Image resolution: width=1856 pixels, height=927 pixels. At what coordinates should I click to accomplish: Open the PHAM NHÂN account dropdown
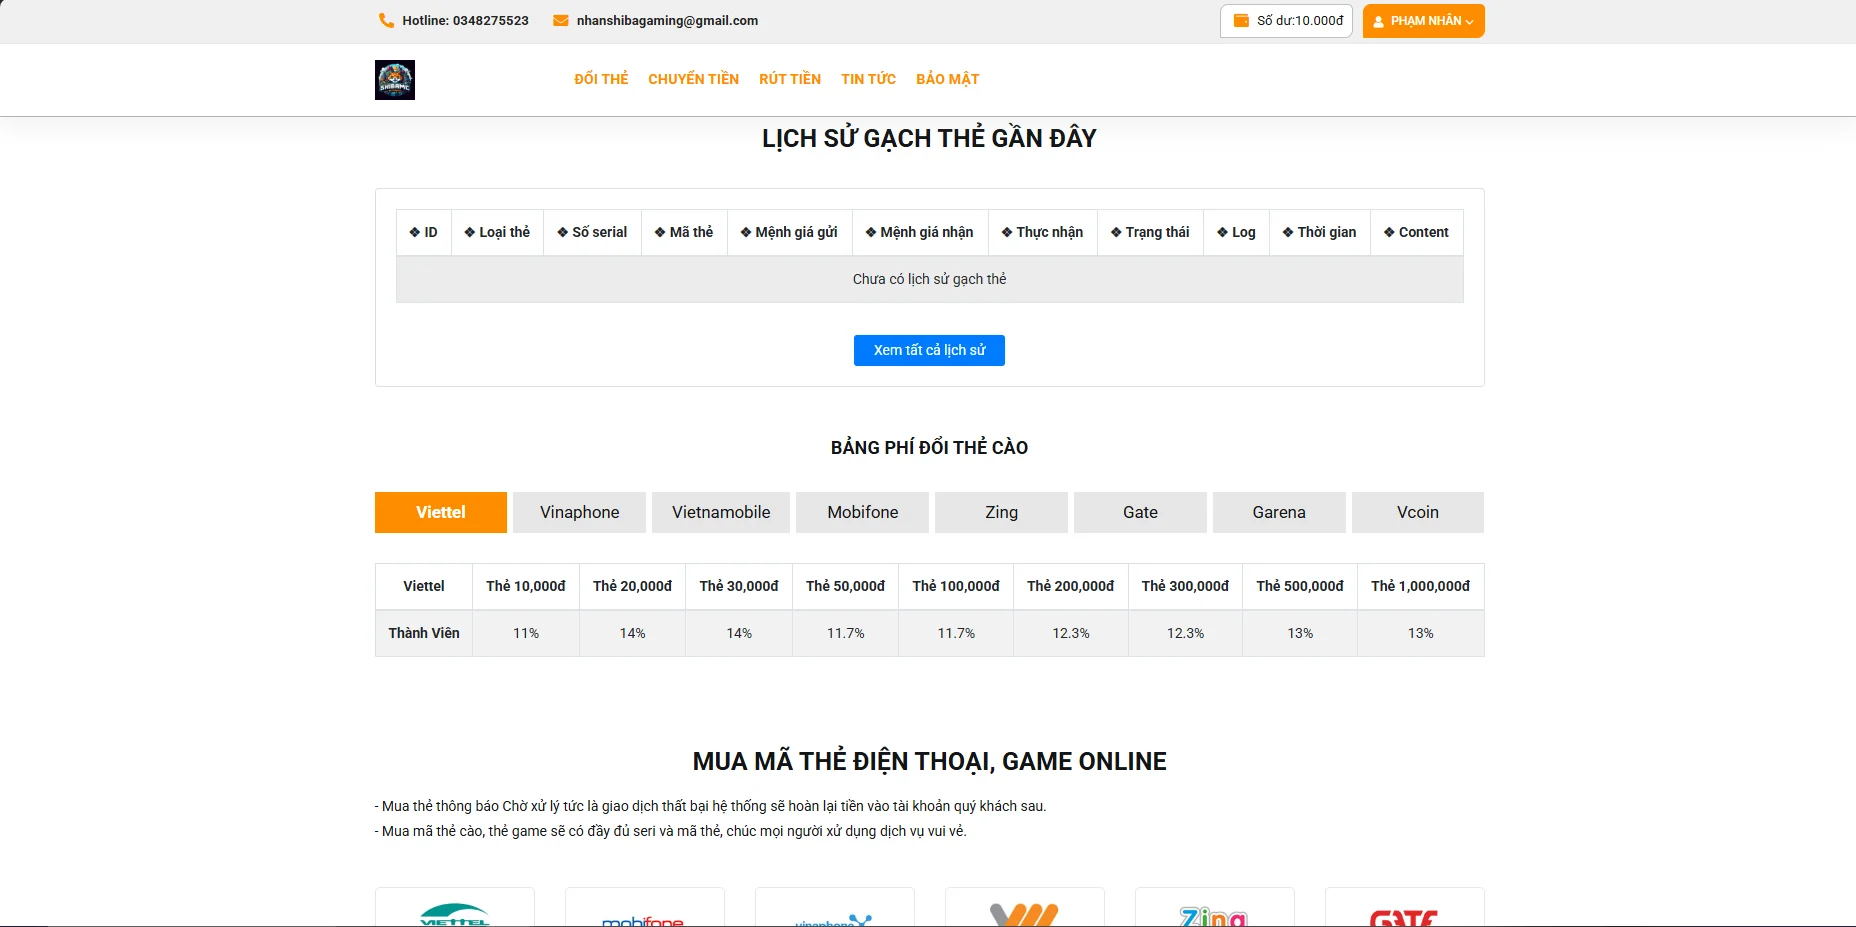(x=1423, y=21)
